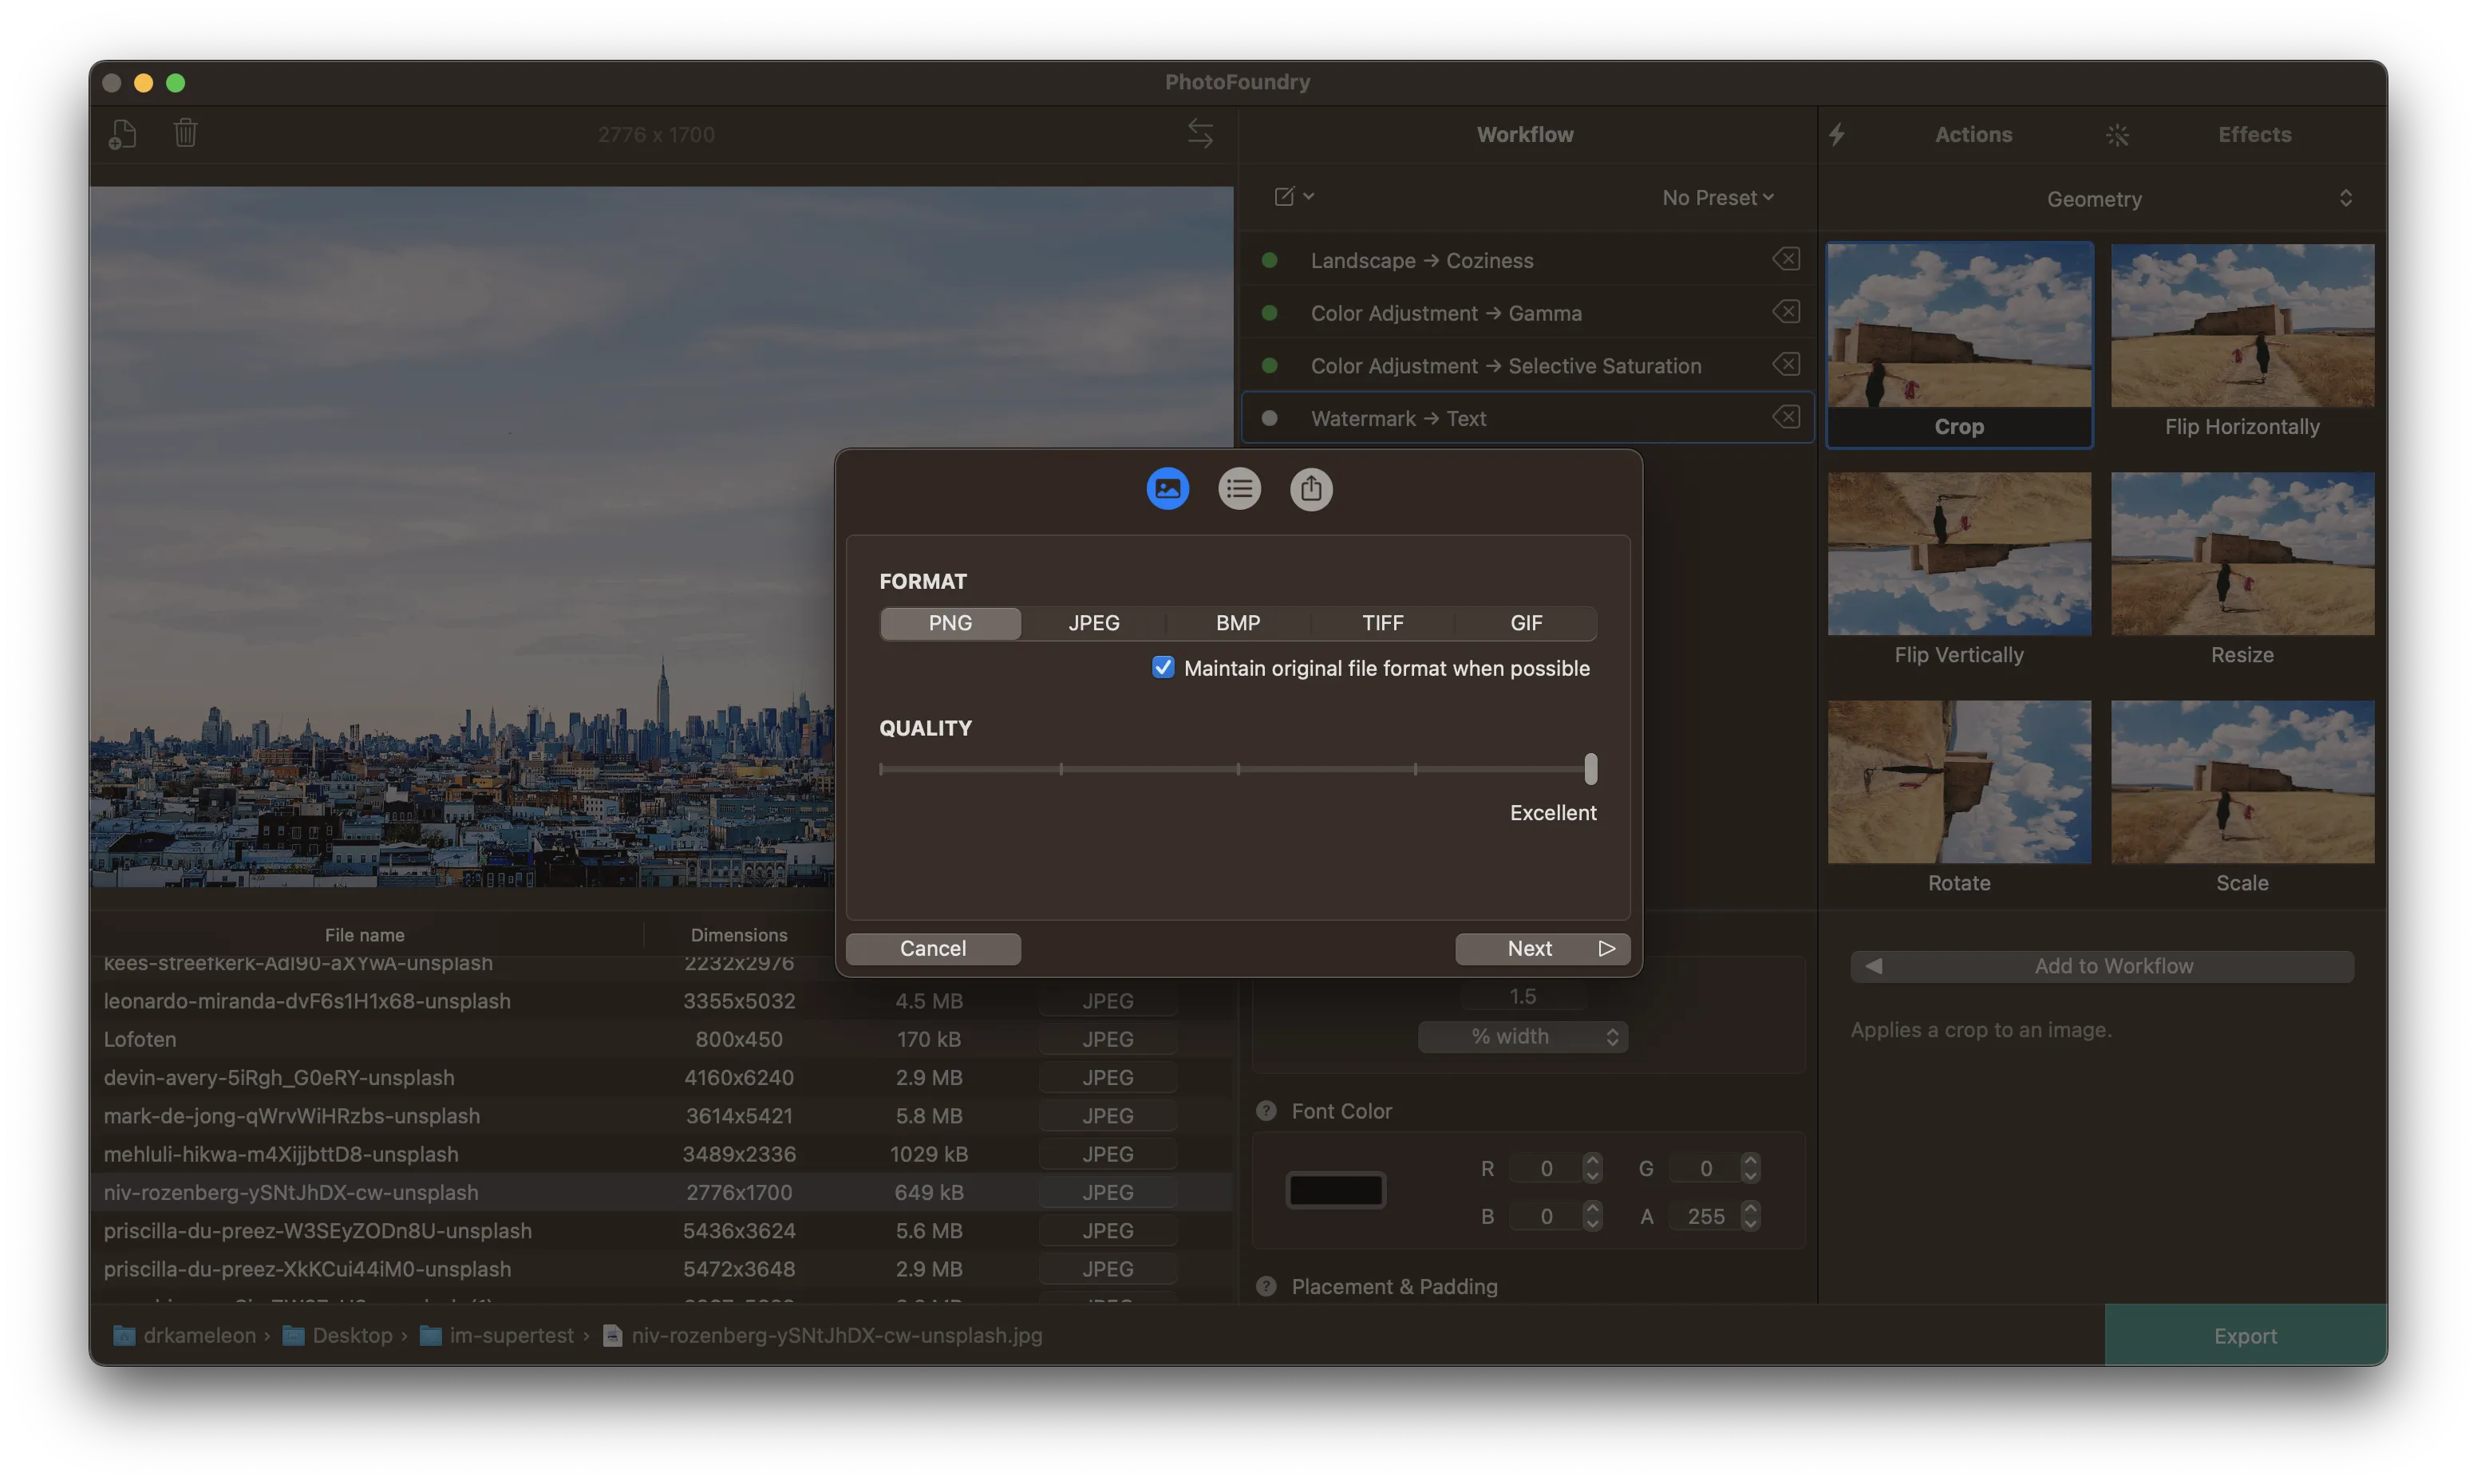Click the add file icon in toolbar
The image size is (2477, 1484).
click(x=122, y=134)
